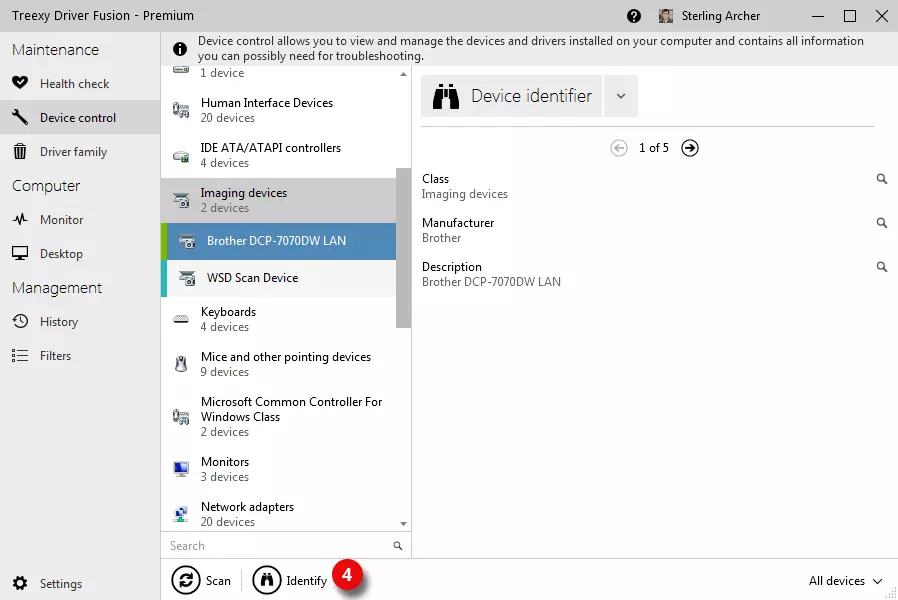Click the Device control wrench icon
The width and height of the screenshot is (898, 600).
tap(20, 117)
